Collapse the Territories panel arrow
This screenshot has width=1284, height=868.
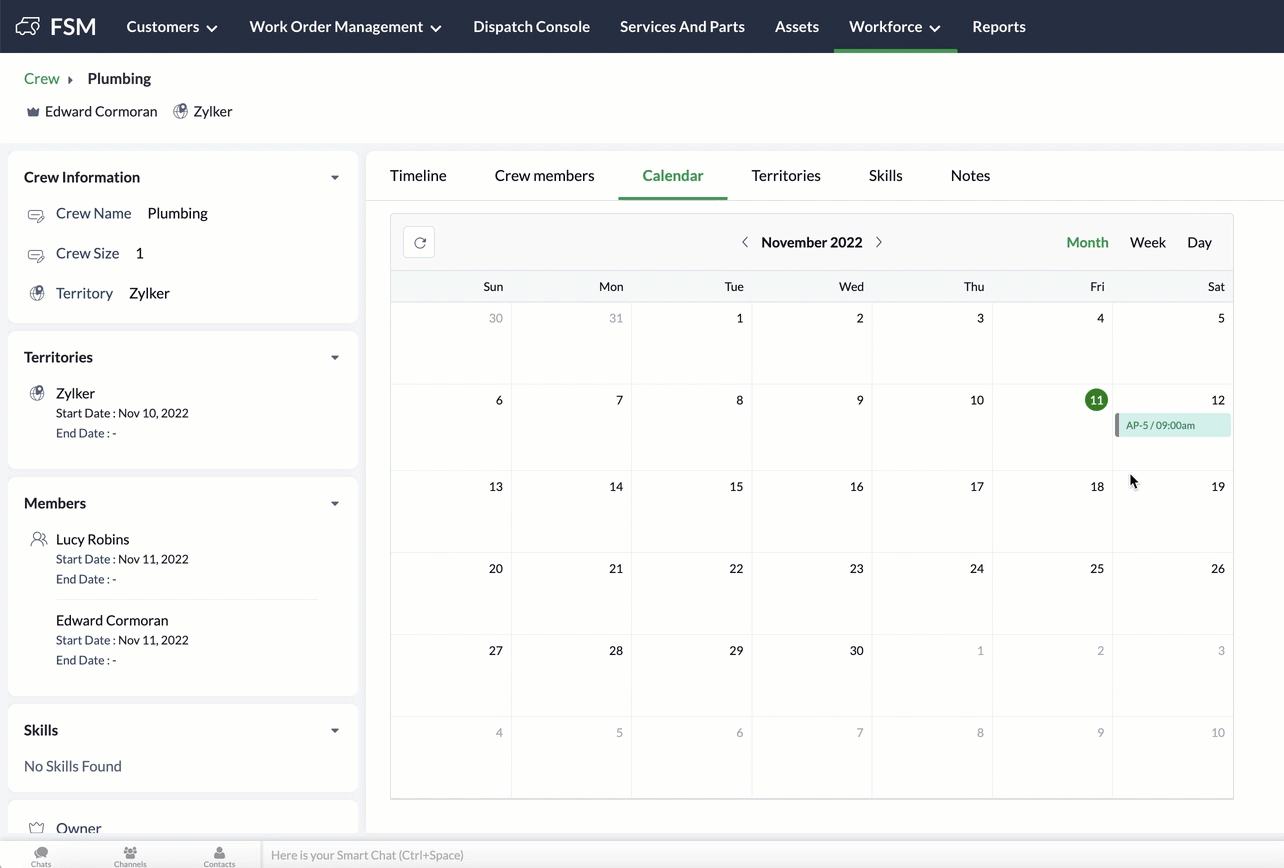click(x=335, y=358)
